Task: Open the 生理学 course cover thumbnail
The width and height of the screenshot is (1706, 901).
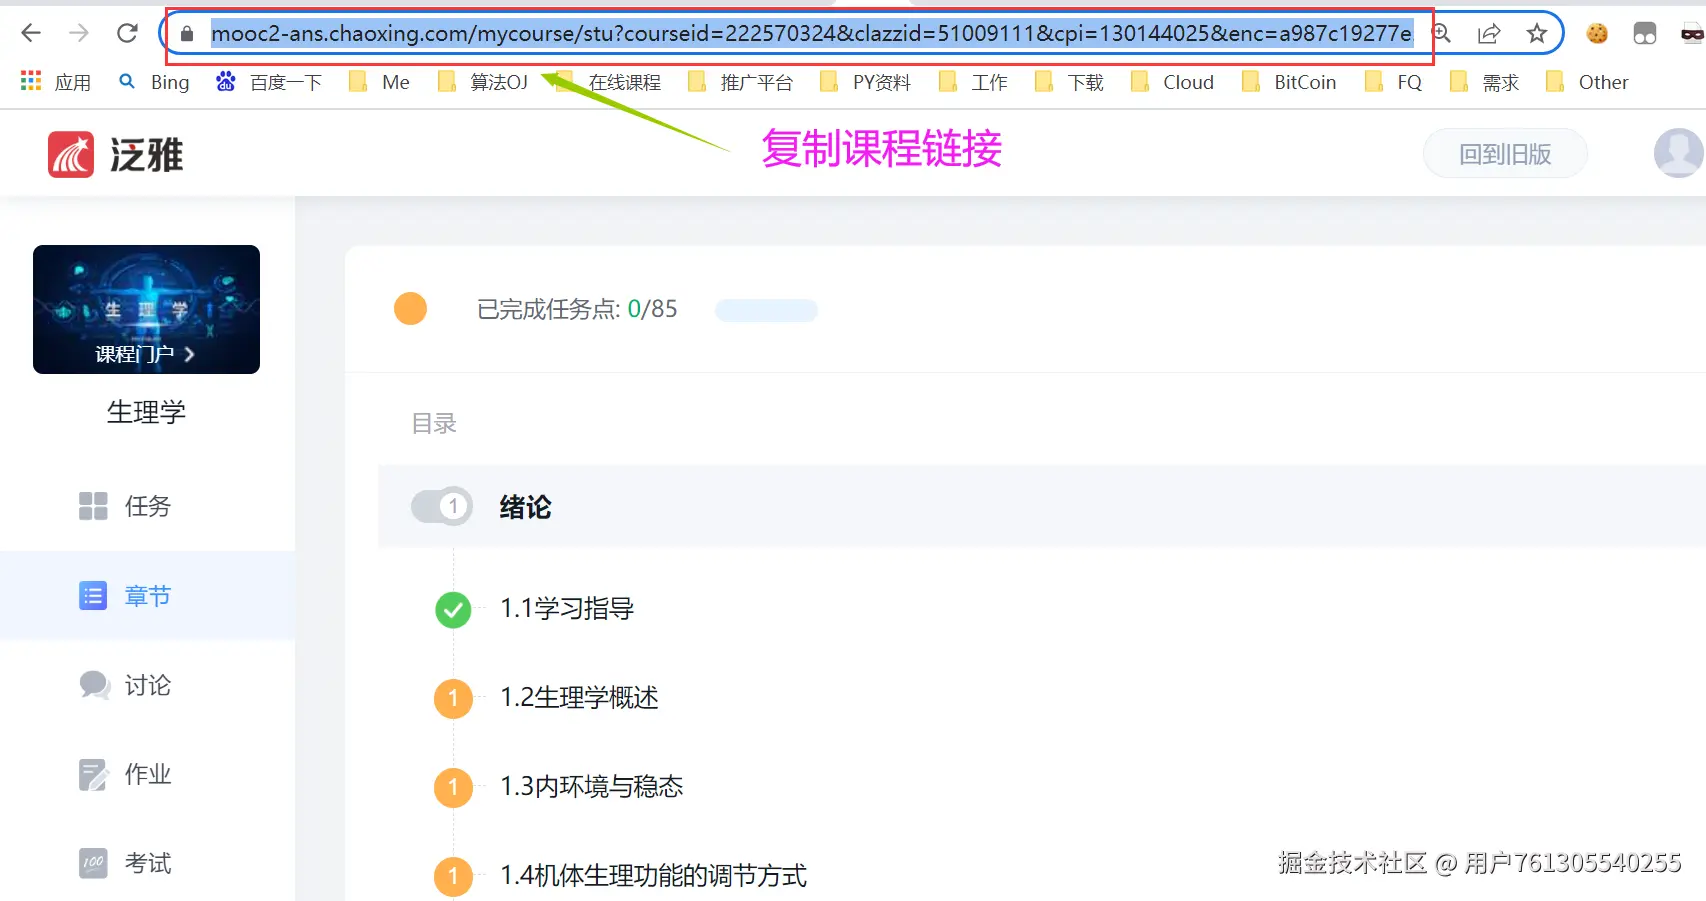Action: coord(146,309)
